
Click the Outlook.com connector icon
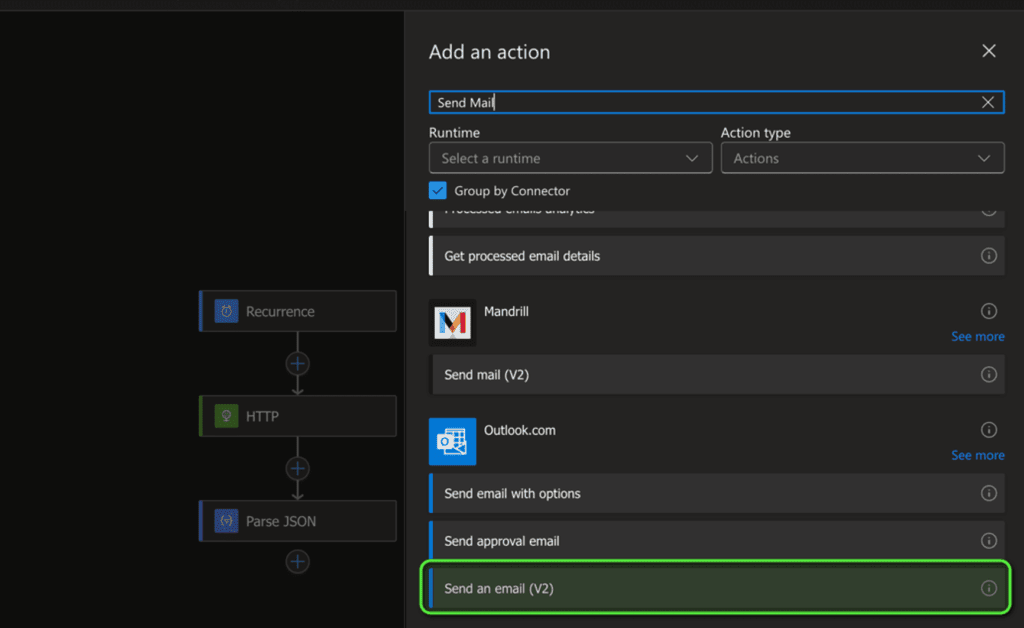(x=454, y=441)
